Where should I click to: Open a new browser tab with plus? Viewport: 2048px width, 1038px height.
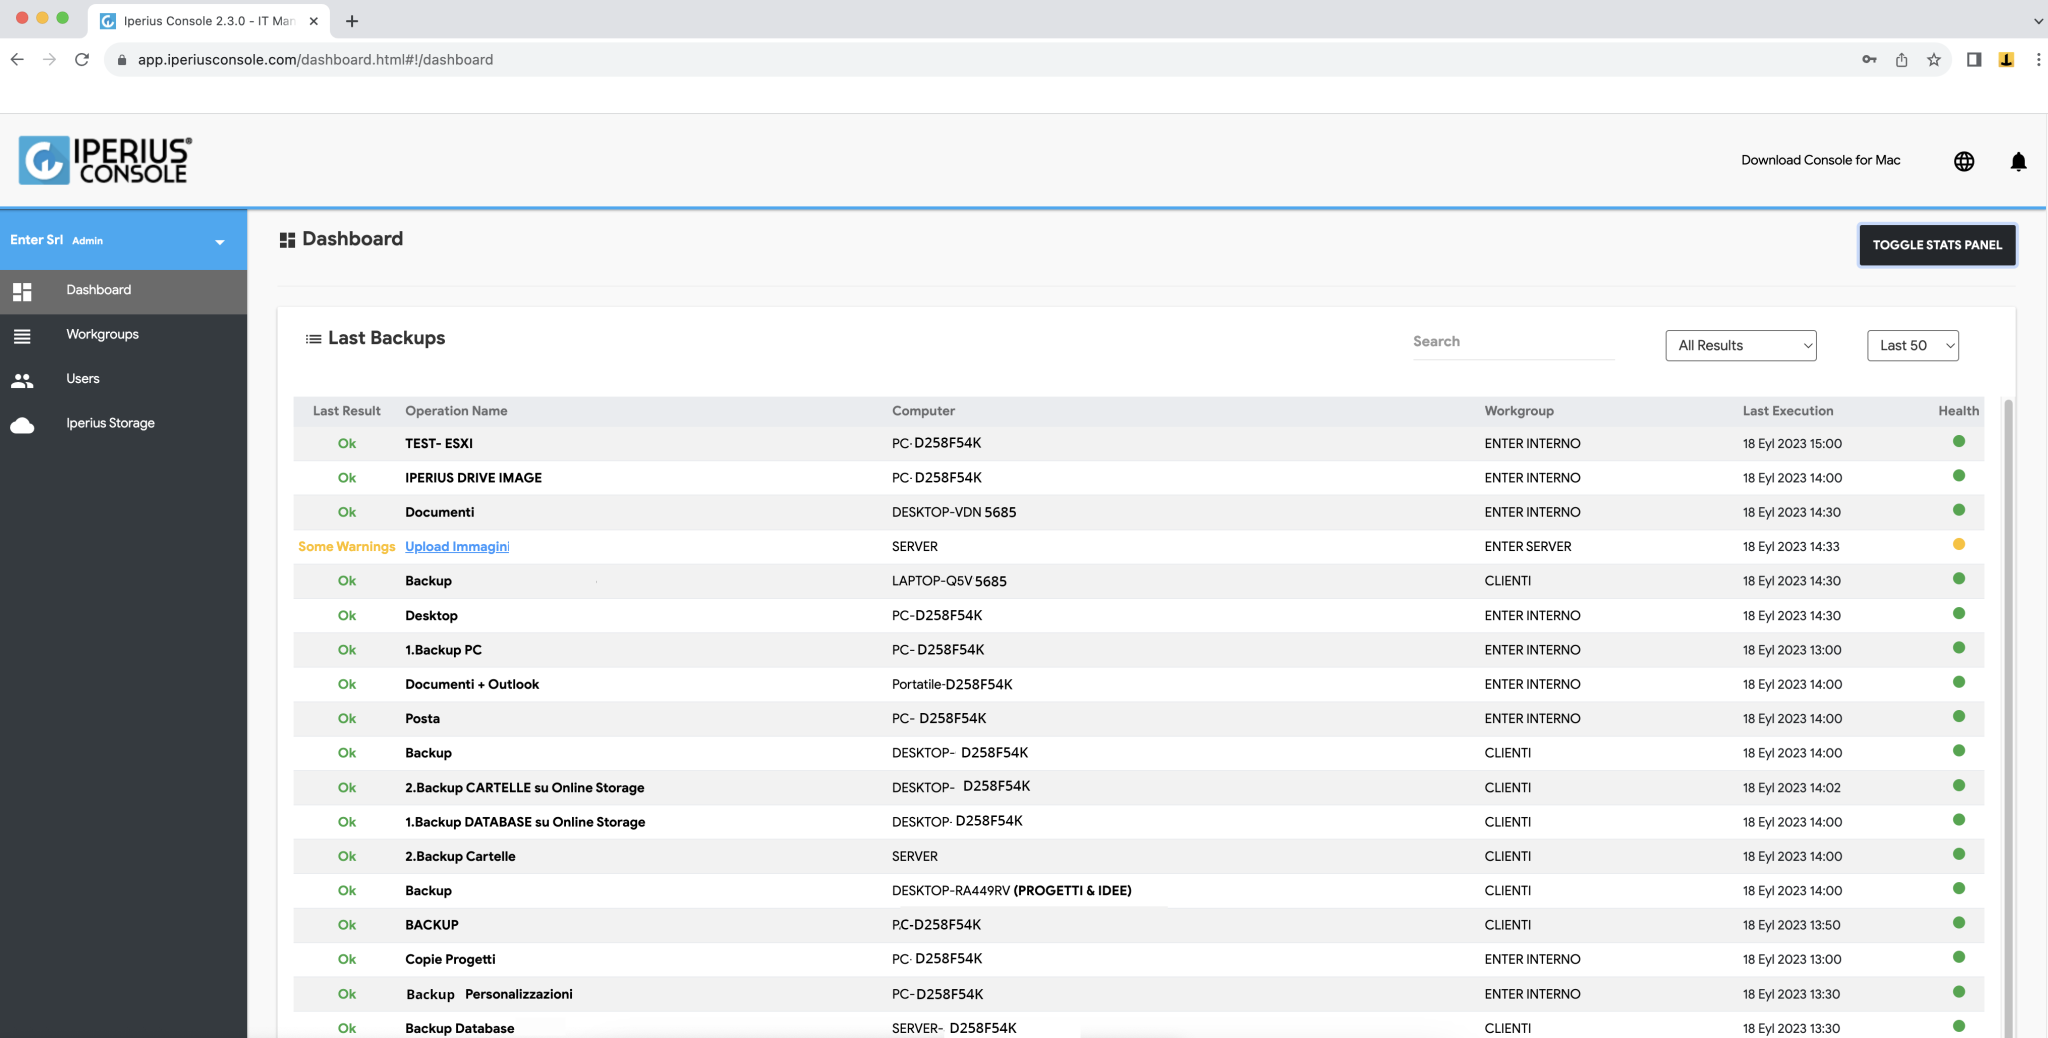click(x=351, y=21)
